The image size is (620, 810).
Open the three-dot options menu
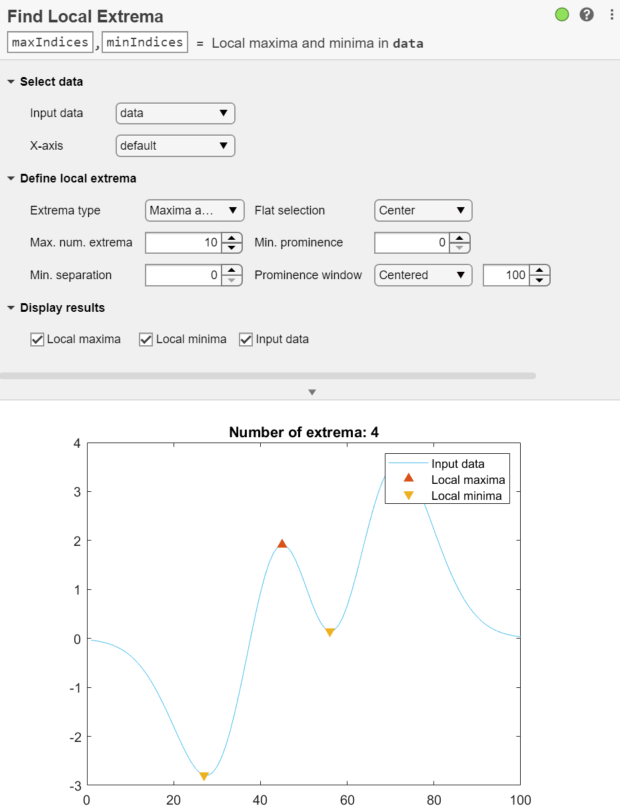click(x=611, y=15)
